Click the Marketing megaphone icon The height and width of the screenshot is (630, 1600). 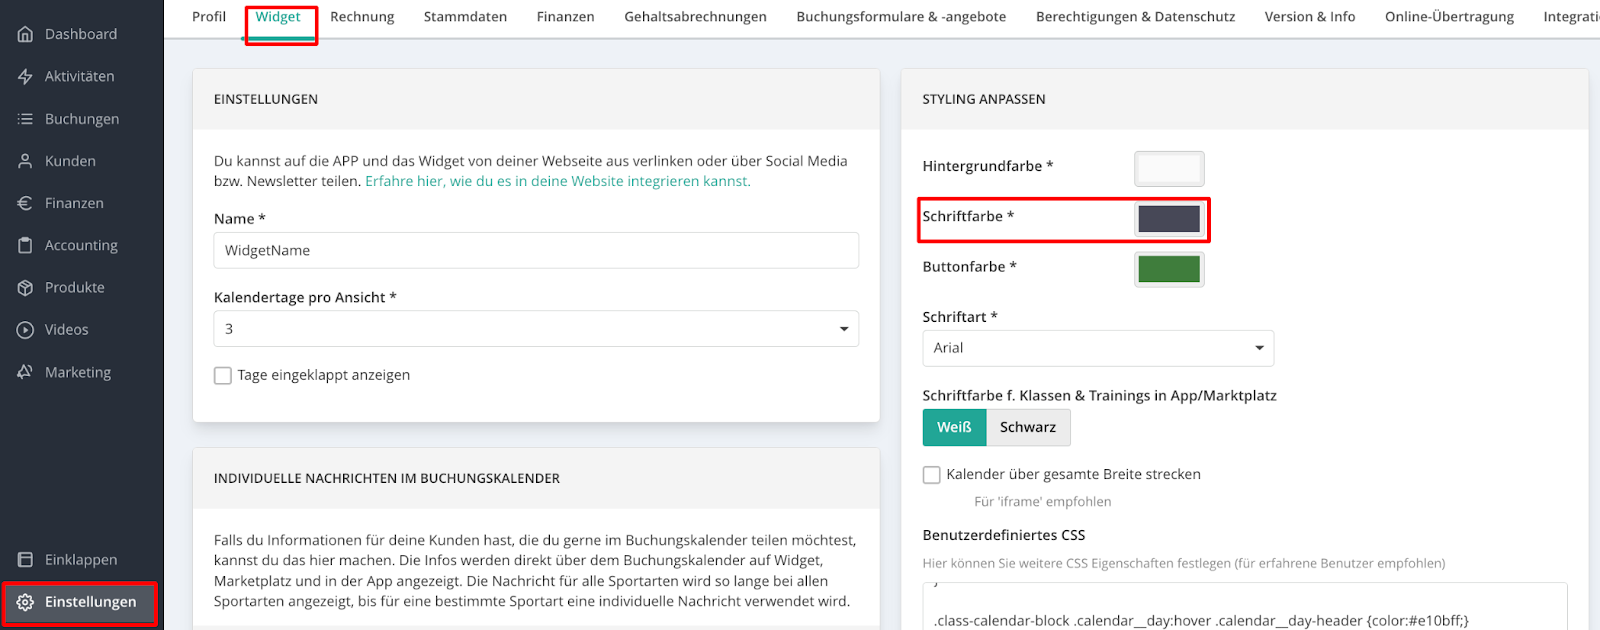(25, 372)
